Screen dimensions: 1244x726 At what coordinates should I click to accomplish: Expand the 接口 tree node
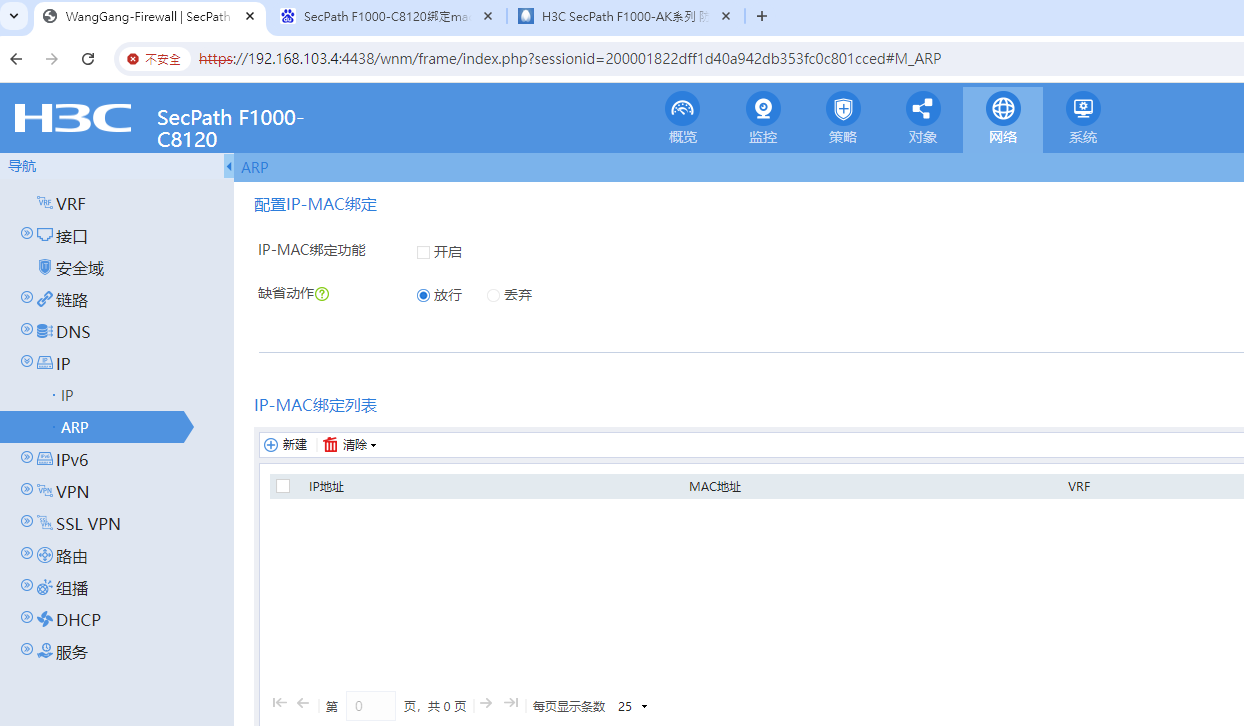(27, 233)
